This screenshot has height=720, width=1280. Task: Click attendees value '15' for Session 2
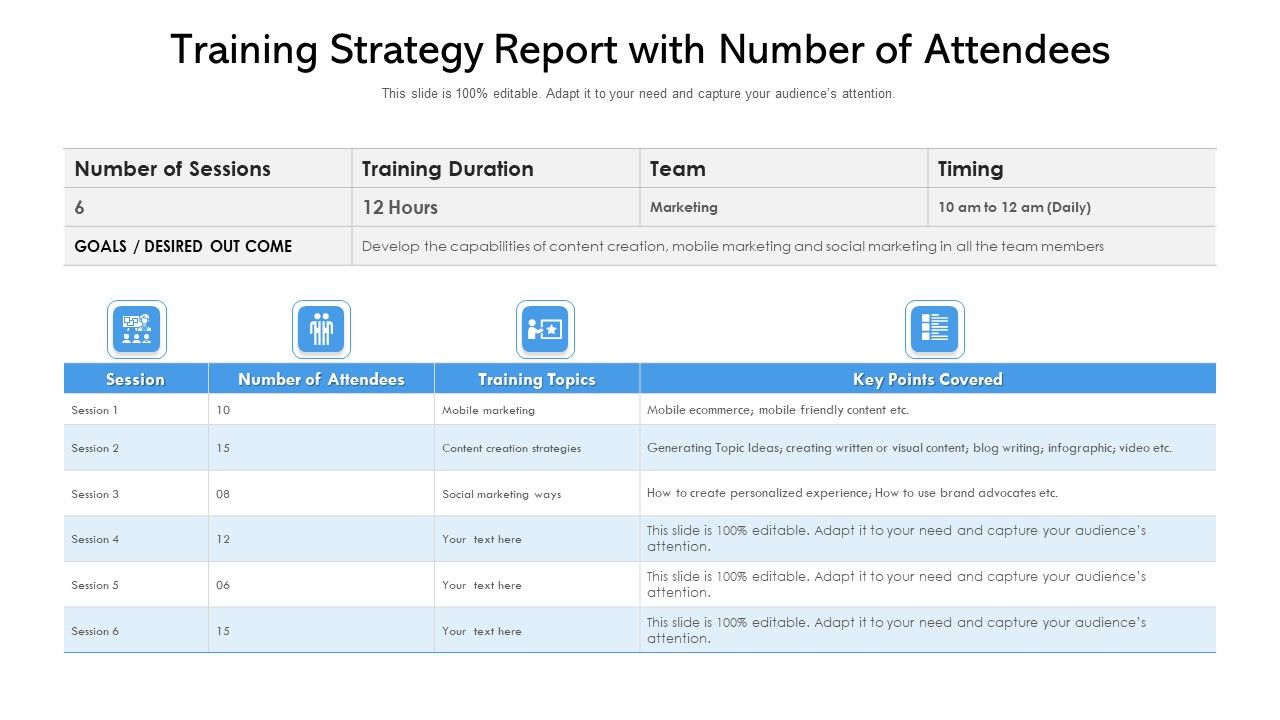(223, 448)
